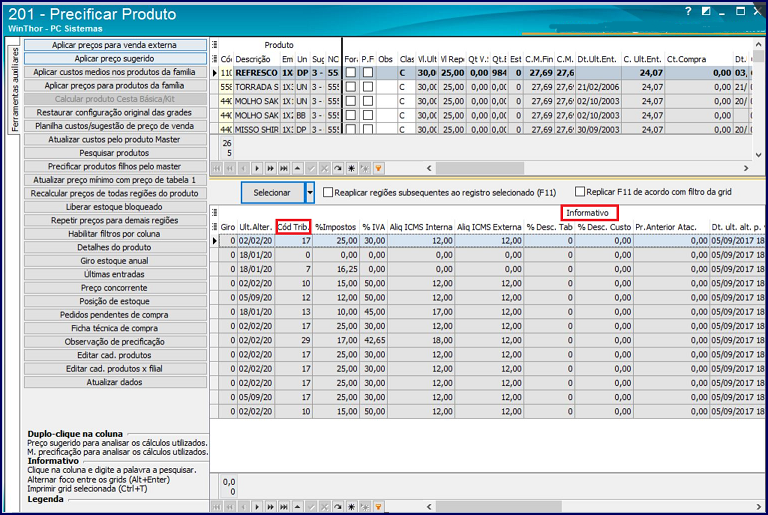Click post checkmark icon in product grid navigator
768x515 pixels.
pos(311,168)
